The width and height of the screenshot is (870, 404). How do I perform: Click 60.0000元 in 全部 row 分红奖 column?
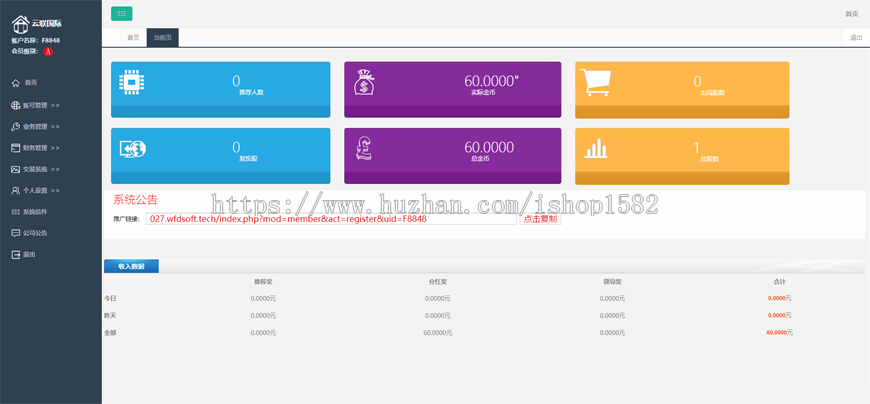coord(438,333)
